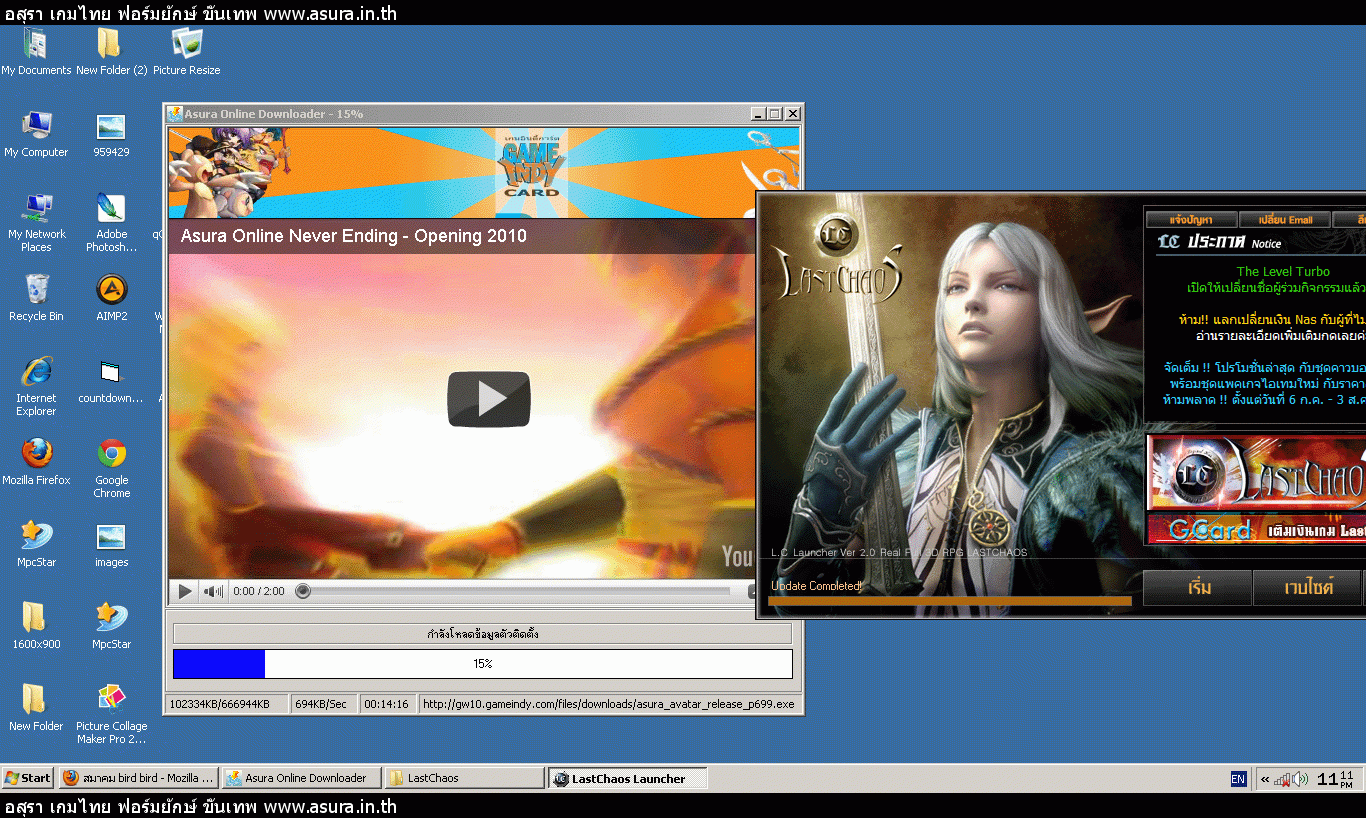The height and width of the screenshot is (818, 1366).
Task: Mute the video using speaker button
Action: click(x=213, y=591)
